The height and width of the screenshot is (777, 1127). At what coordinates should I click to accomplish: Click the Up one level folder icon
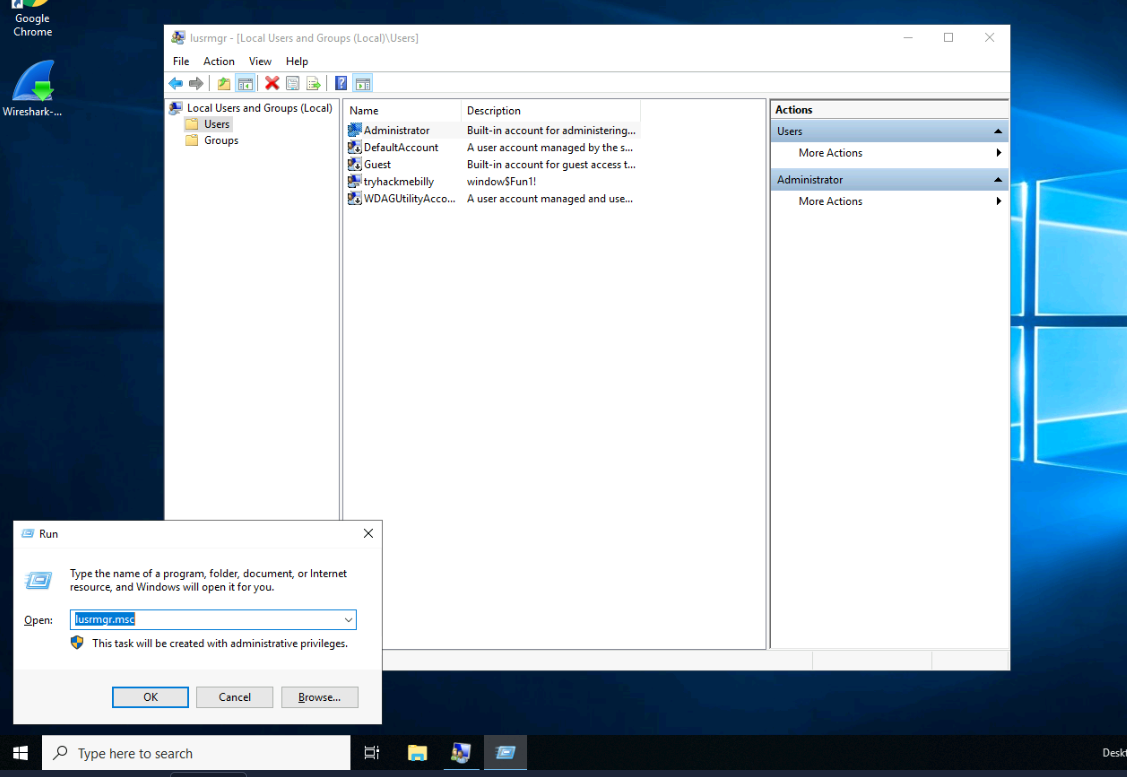click(x=224, y=84)
